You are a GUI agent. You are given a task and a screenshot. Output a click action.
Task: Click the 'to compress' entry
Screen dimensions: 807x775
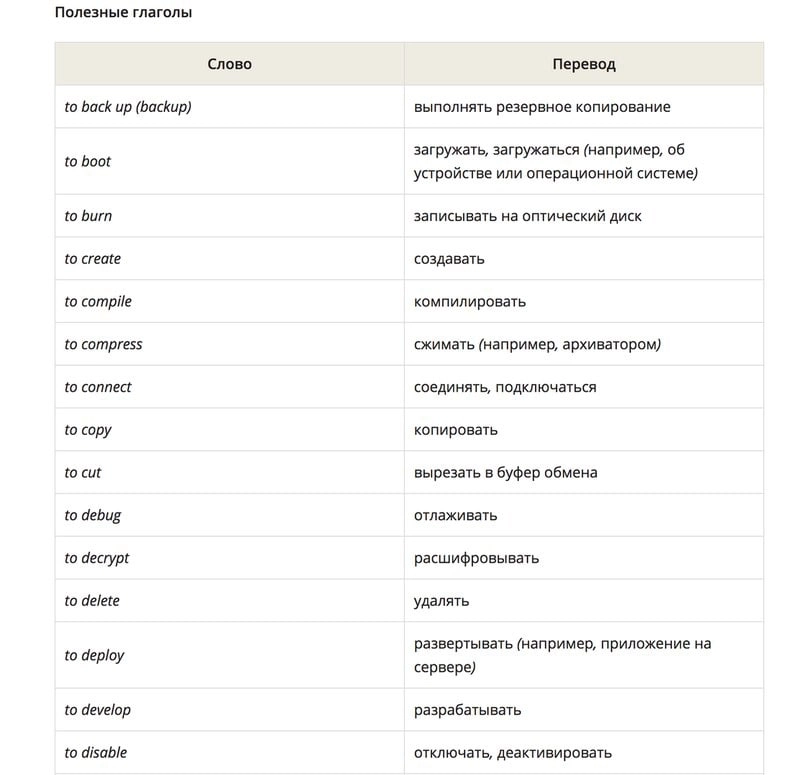coord(103,344)
